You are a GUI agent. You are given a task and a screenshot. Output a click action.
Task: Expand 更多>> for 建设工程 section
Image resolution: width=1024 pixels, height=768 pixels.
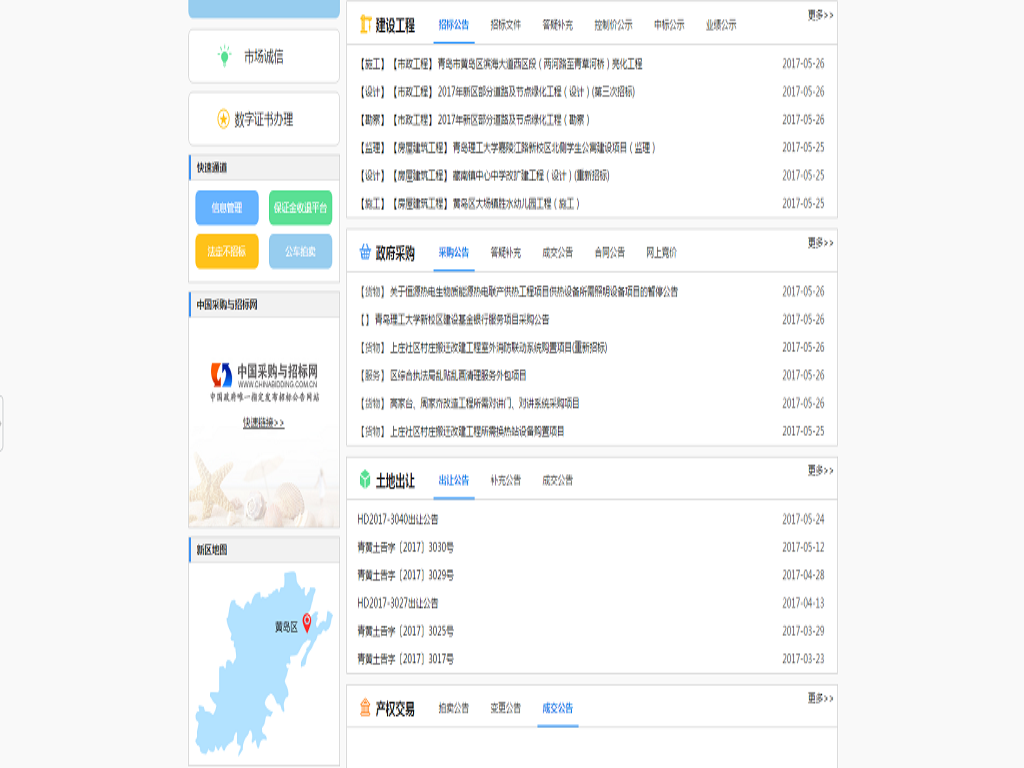pyautogui.click(x=820, y=15)
